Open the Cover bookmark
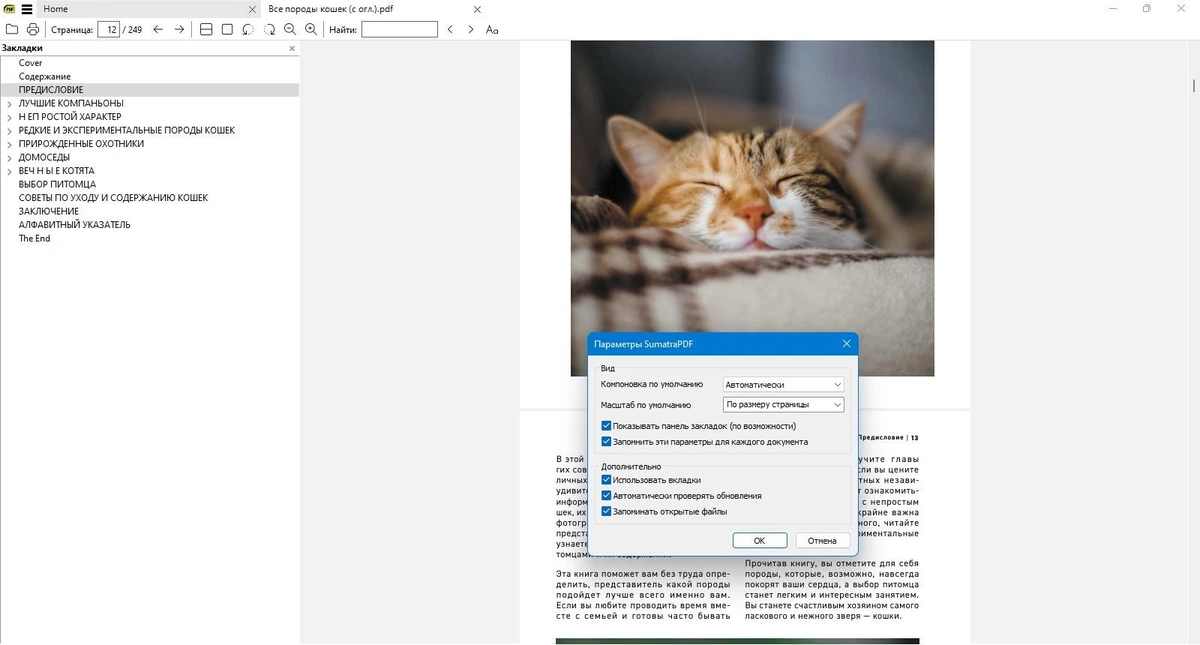Screen dimensions: 1200x645 click(30, 63)
